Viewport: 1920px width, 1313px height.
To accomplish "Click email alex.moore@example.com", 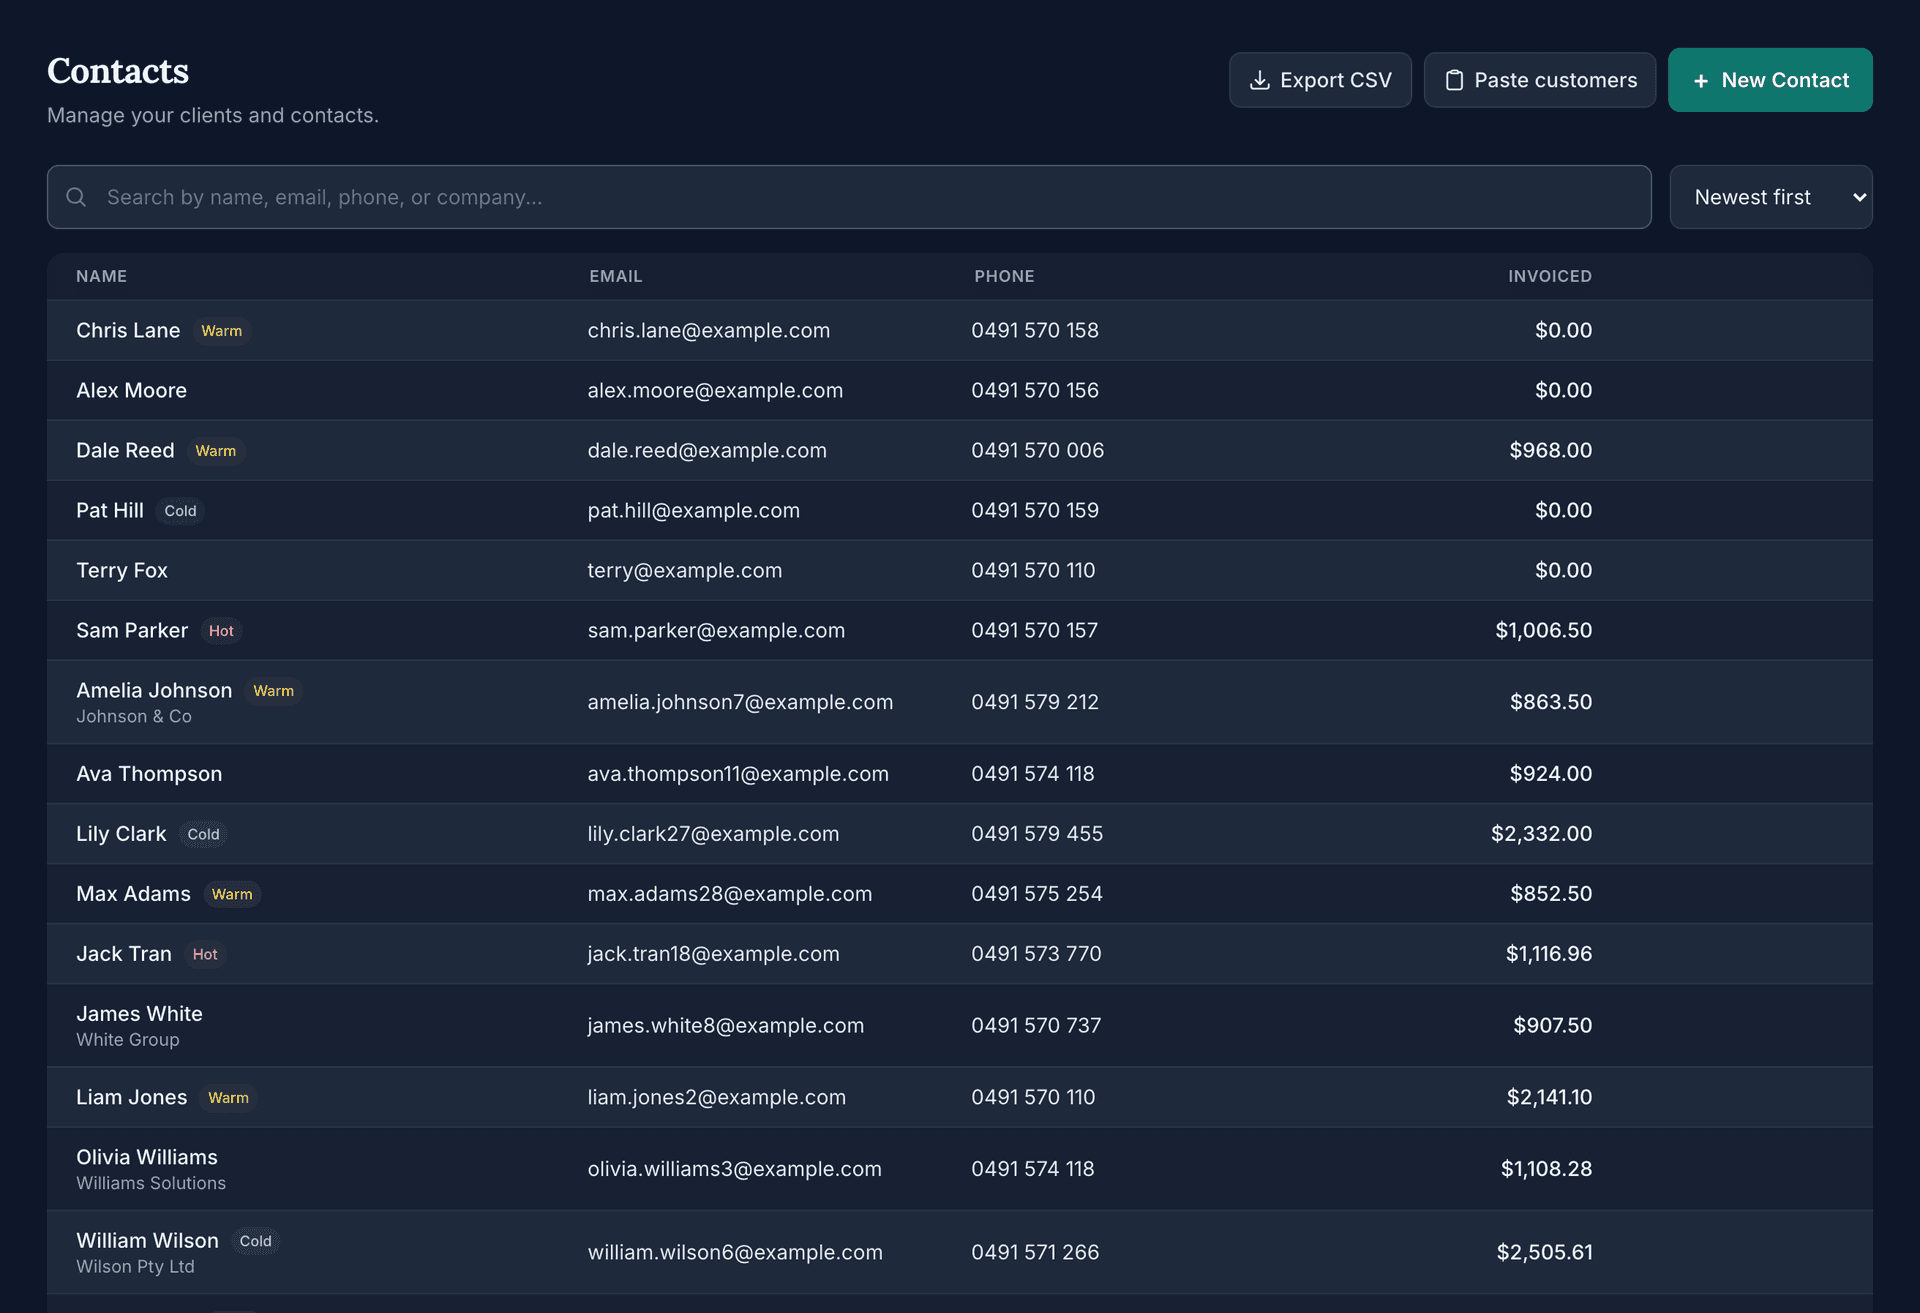I will coord(715,390).
